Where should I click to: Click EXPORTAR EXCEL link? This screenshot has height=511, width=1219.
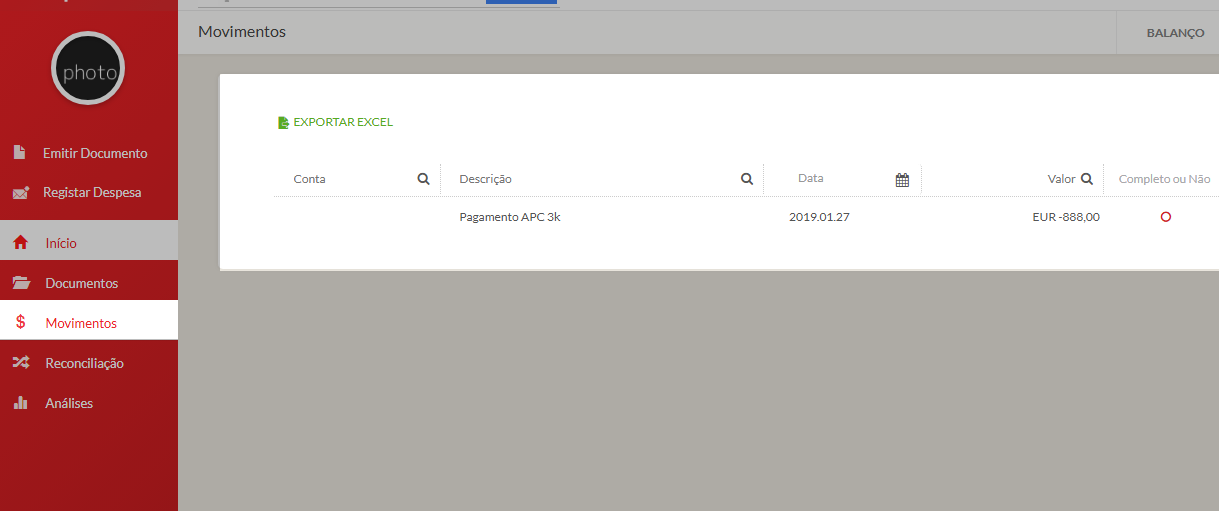(343, 122)
